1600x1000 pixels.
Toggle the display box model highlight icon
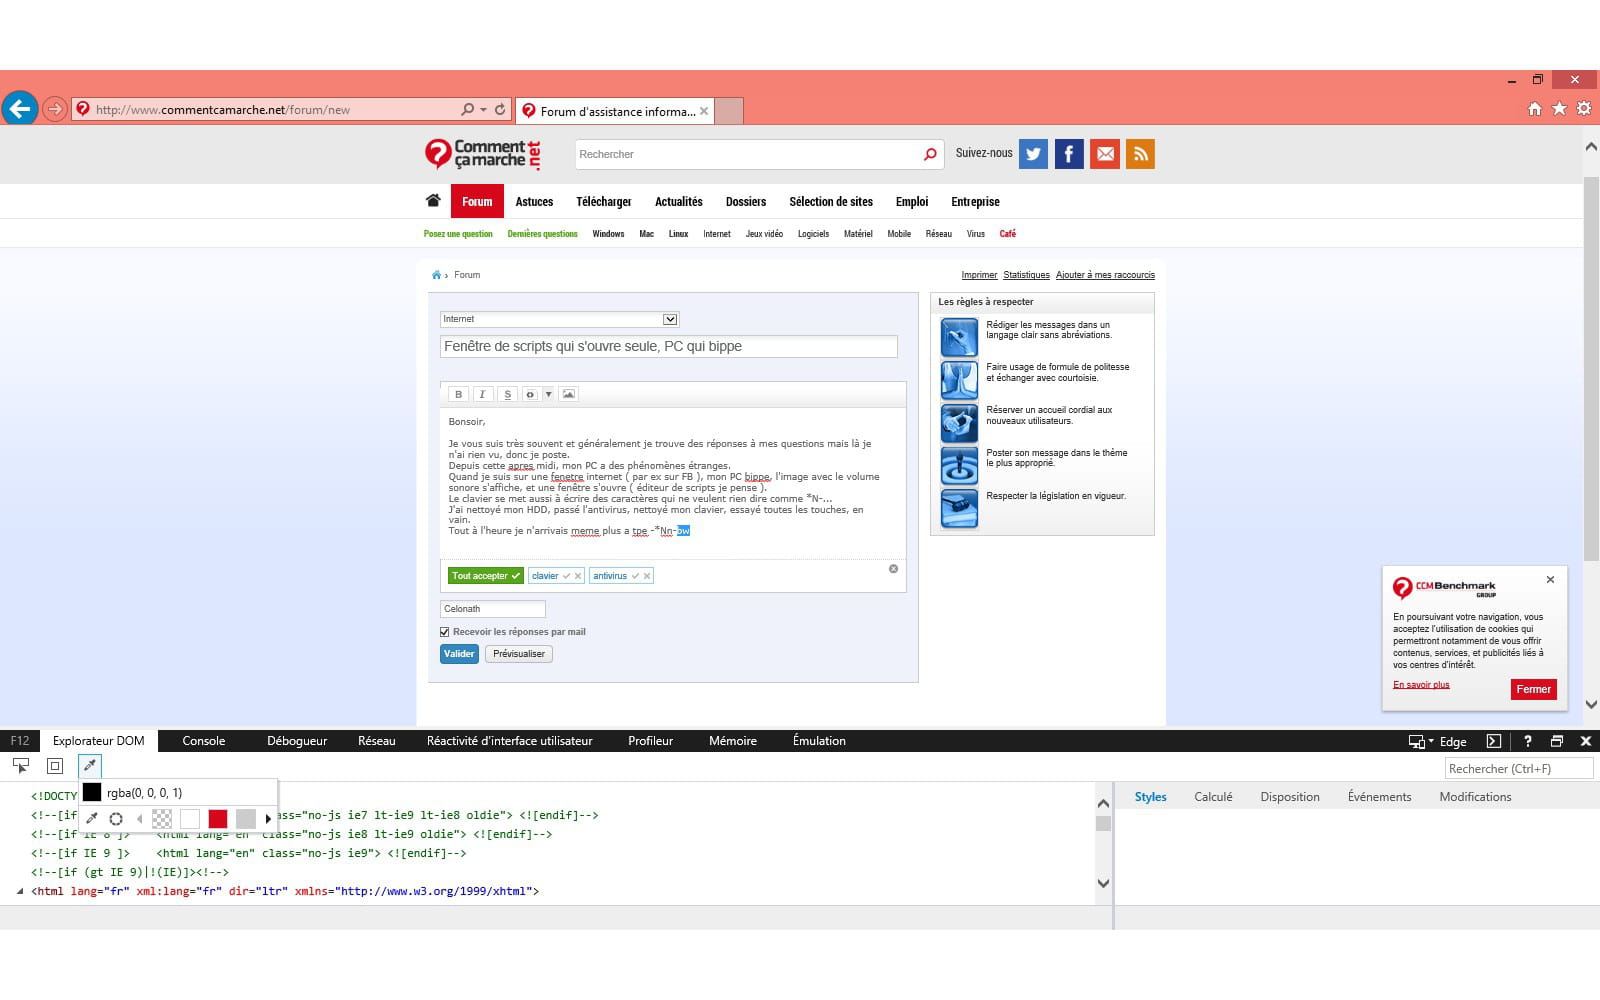click(x=55, y=766)
